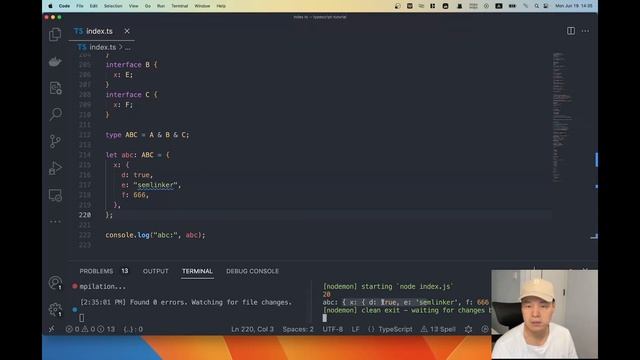Image resolution: width=640 pixels, height=360 pixels.
Task: Open the Terminal menu in menu bar
Action: (x=180, y=6)
